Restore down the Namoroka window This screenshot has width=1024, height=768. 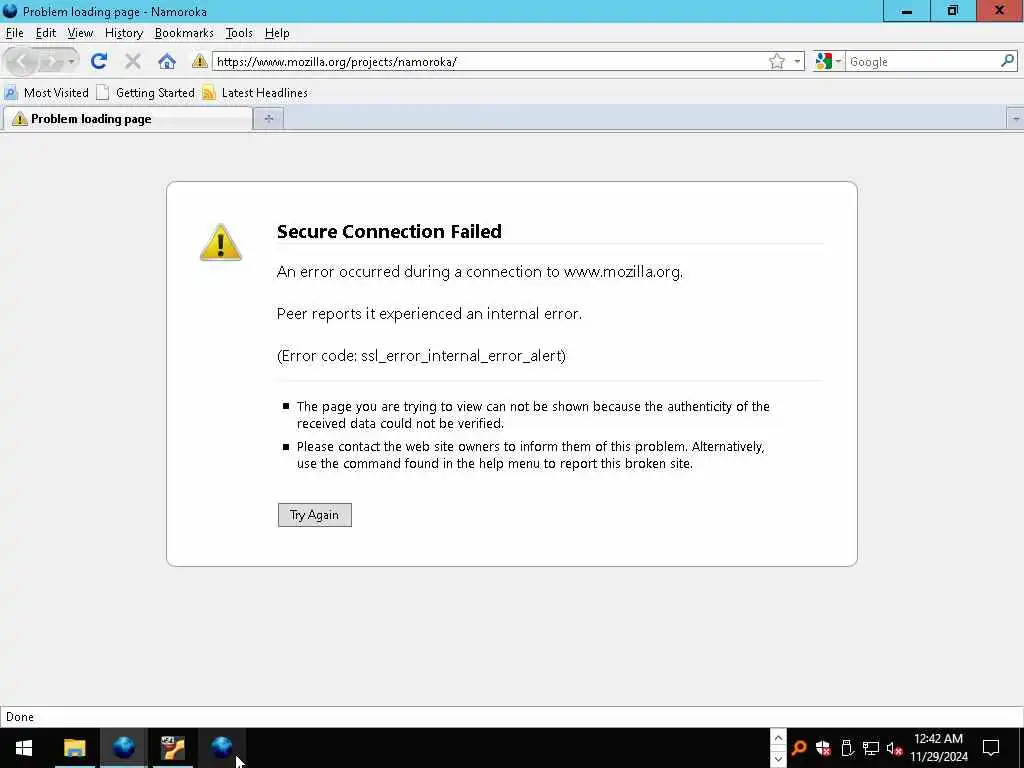(953, 11)
